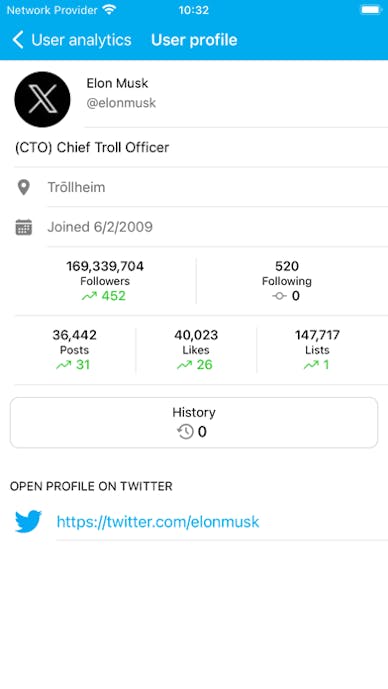Tap the posts green trend arrow
This screenshot has height=689, width=388.
pyautogui.click(x=64, y=365)
